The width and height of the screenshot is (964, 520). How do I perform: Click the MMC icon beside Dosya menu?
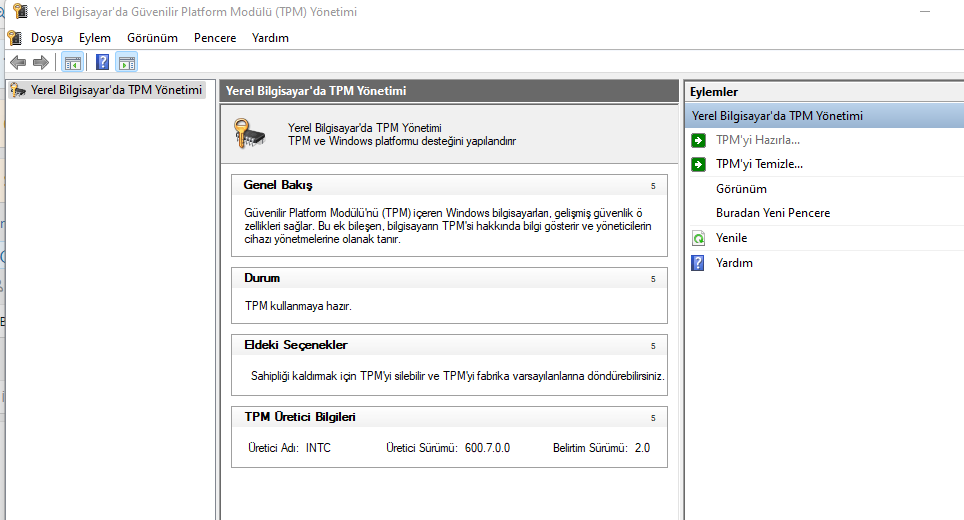pos(15,37)
